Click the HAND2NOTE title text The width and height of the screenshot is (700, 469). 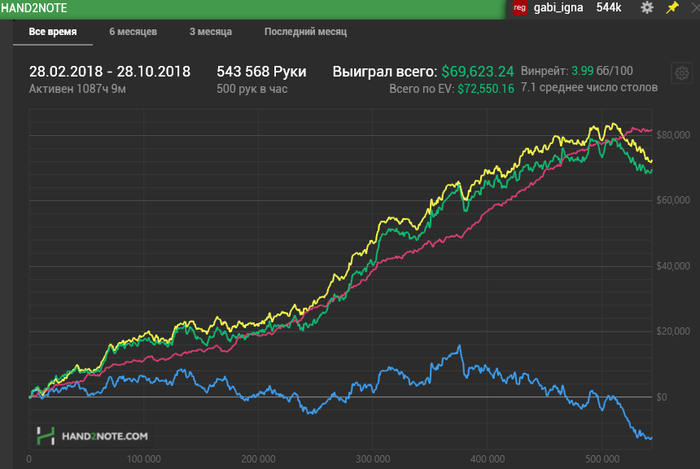pyautogui.click(x=34, y=8)
